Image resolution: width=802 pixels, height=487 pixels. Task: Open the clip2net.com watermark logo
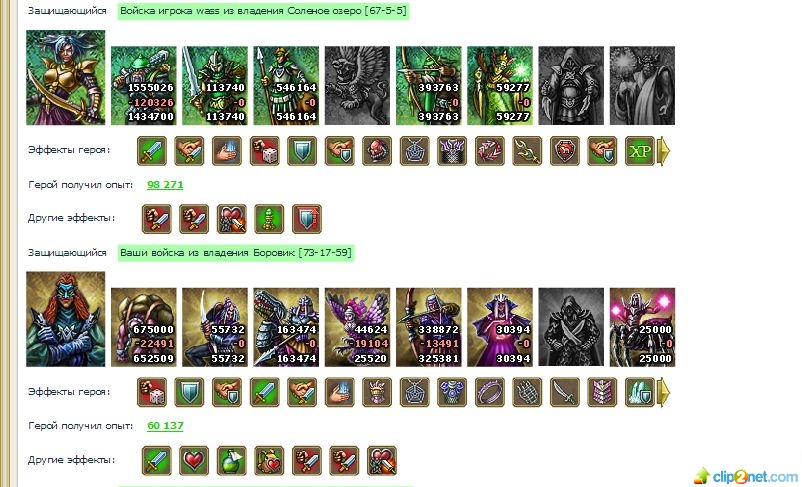746,476
